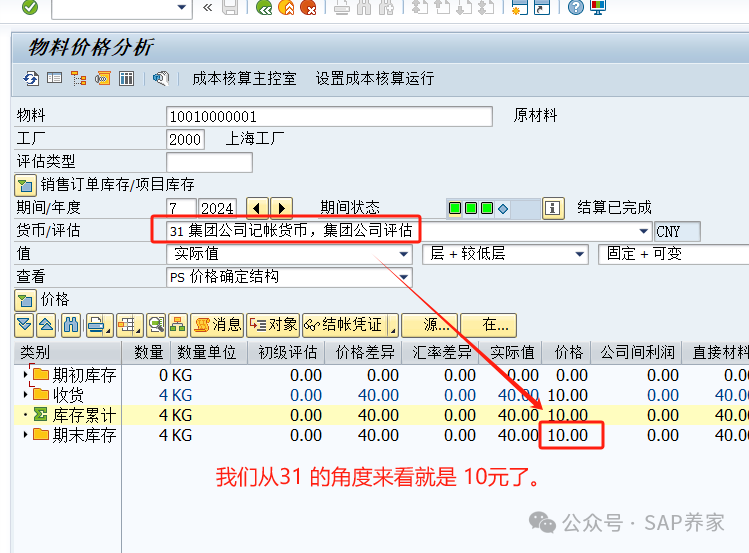Click the green checkmark Enter icon

[30, 7]
